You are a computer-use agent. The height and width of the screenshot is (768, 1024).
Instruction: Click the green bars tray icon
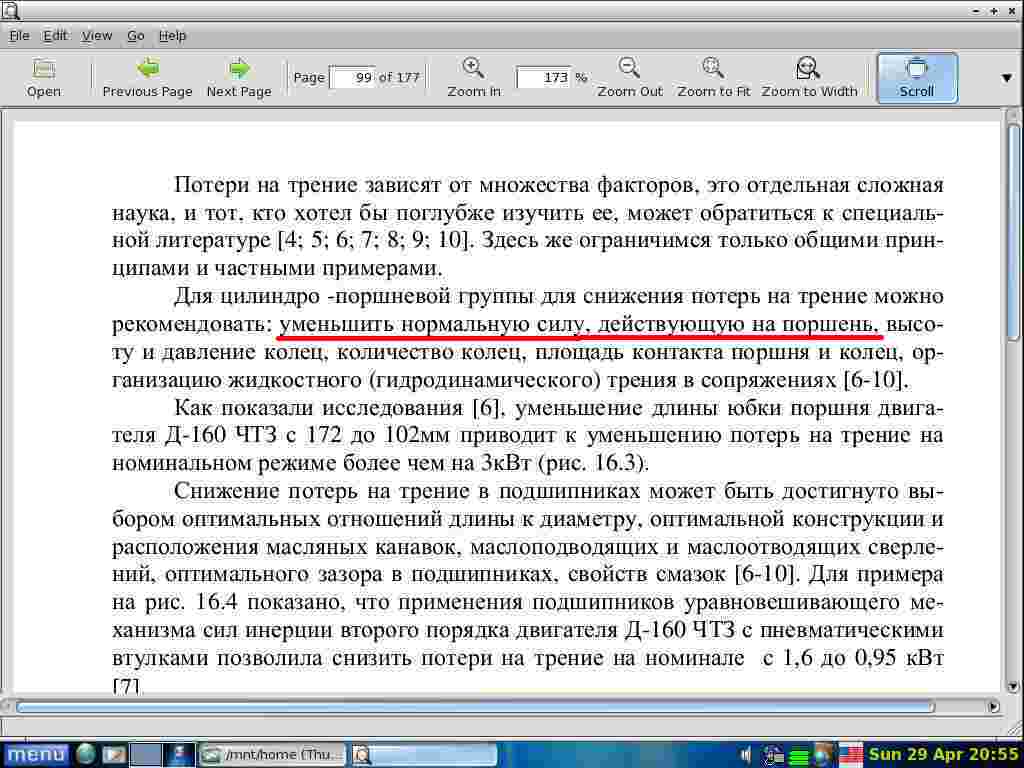pyautogui.click(x=799, y=756)
